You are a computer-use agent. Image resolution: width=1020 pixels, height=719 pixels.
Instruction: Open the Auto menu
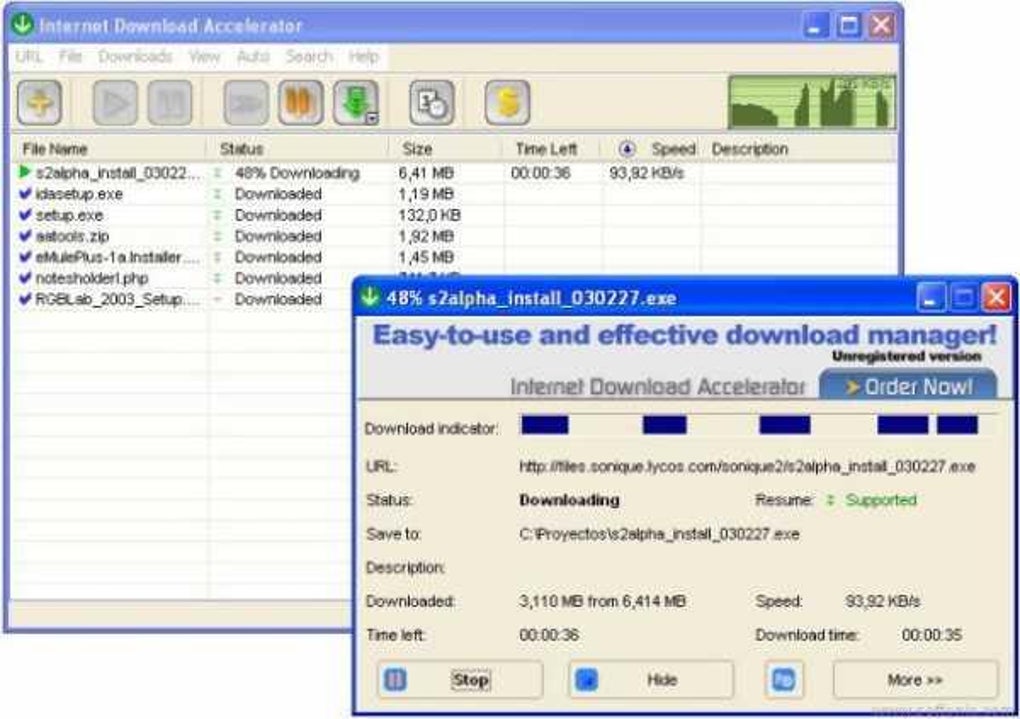click(x=253, y=57)
